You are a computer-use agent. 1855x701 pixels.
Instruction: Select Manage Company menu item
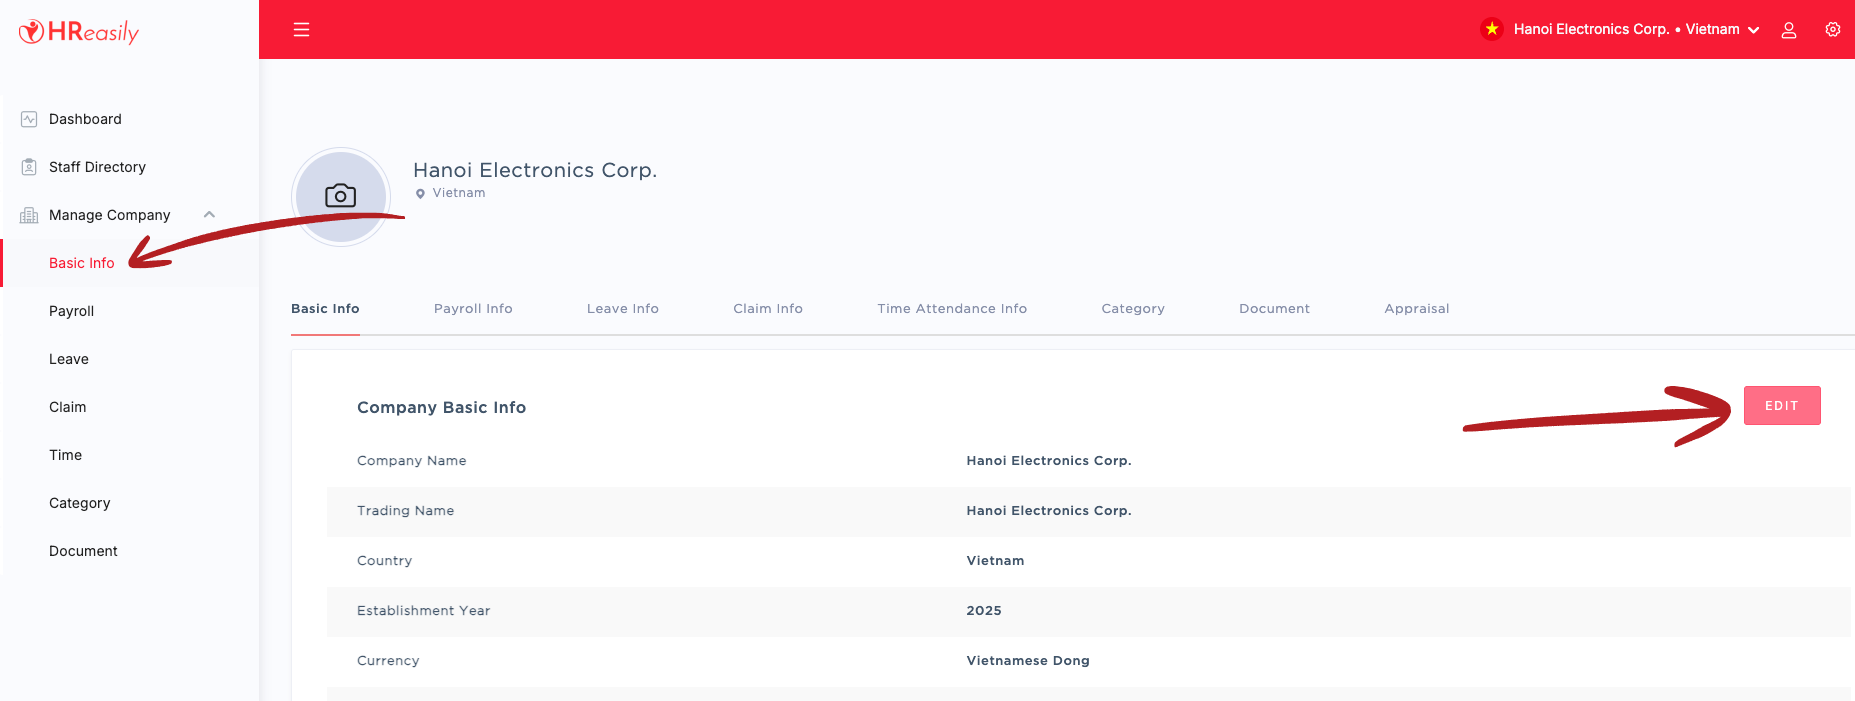[x=109, y=215]
